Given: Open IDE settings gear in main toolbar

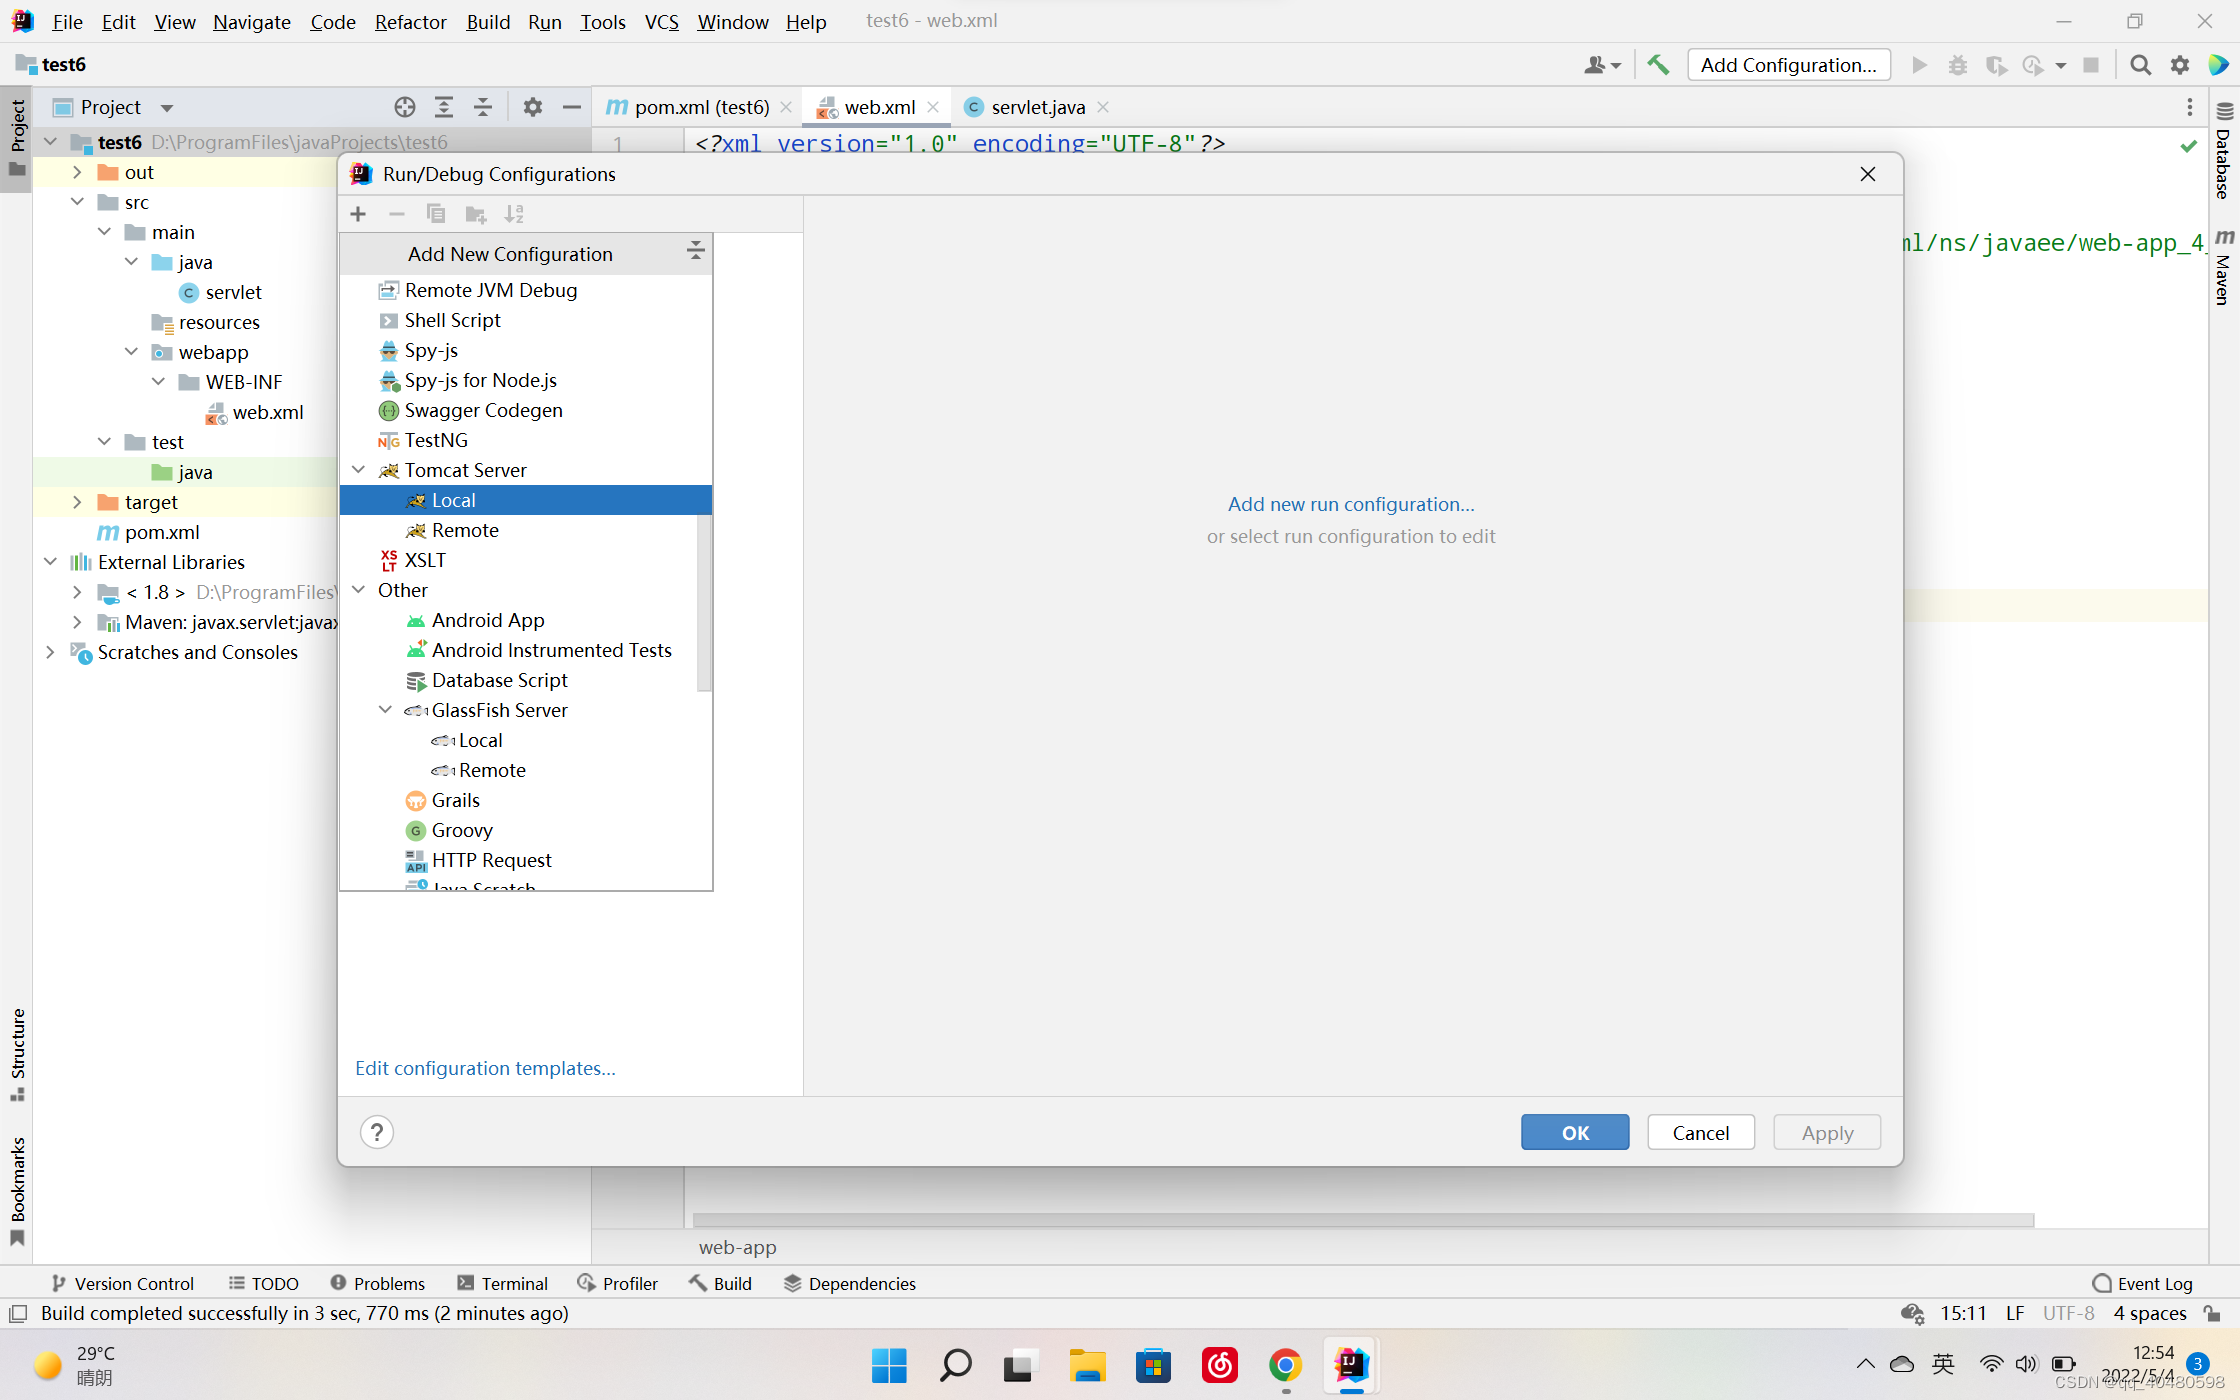Looking at the screenshot, I should tap(2180, 65).
